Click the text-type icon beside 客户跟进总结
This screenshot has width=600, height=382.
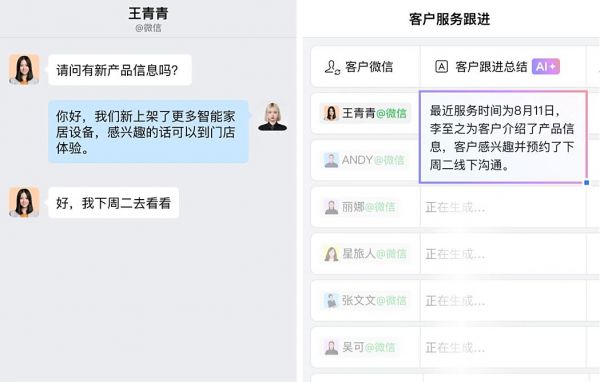point(441,67)
